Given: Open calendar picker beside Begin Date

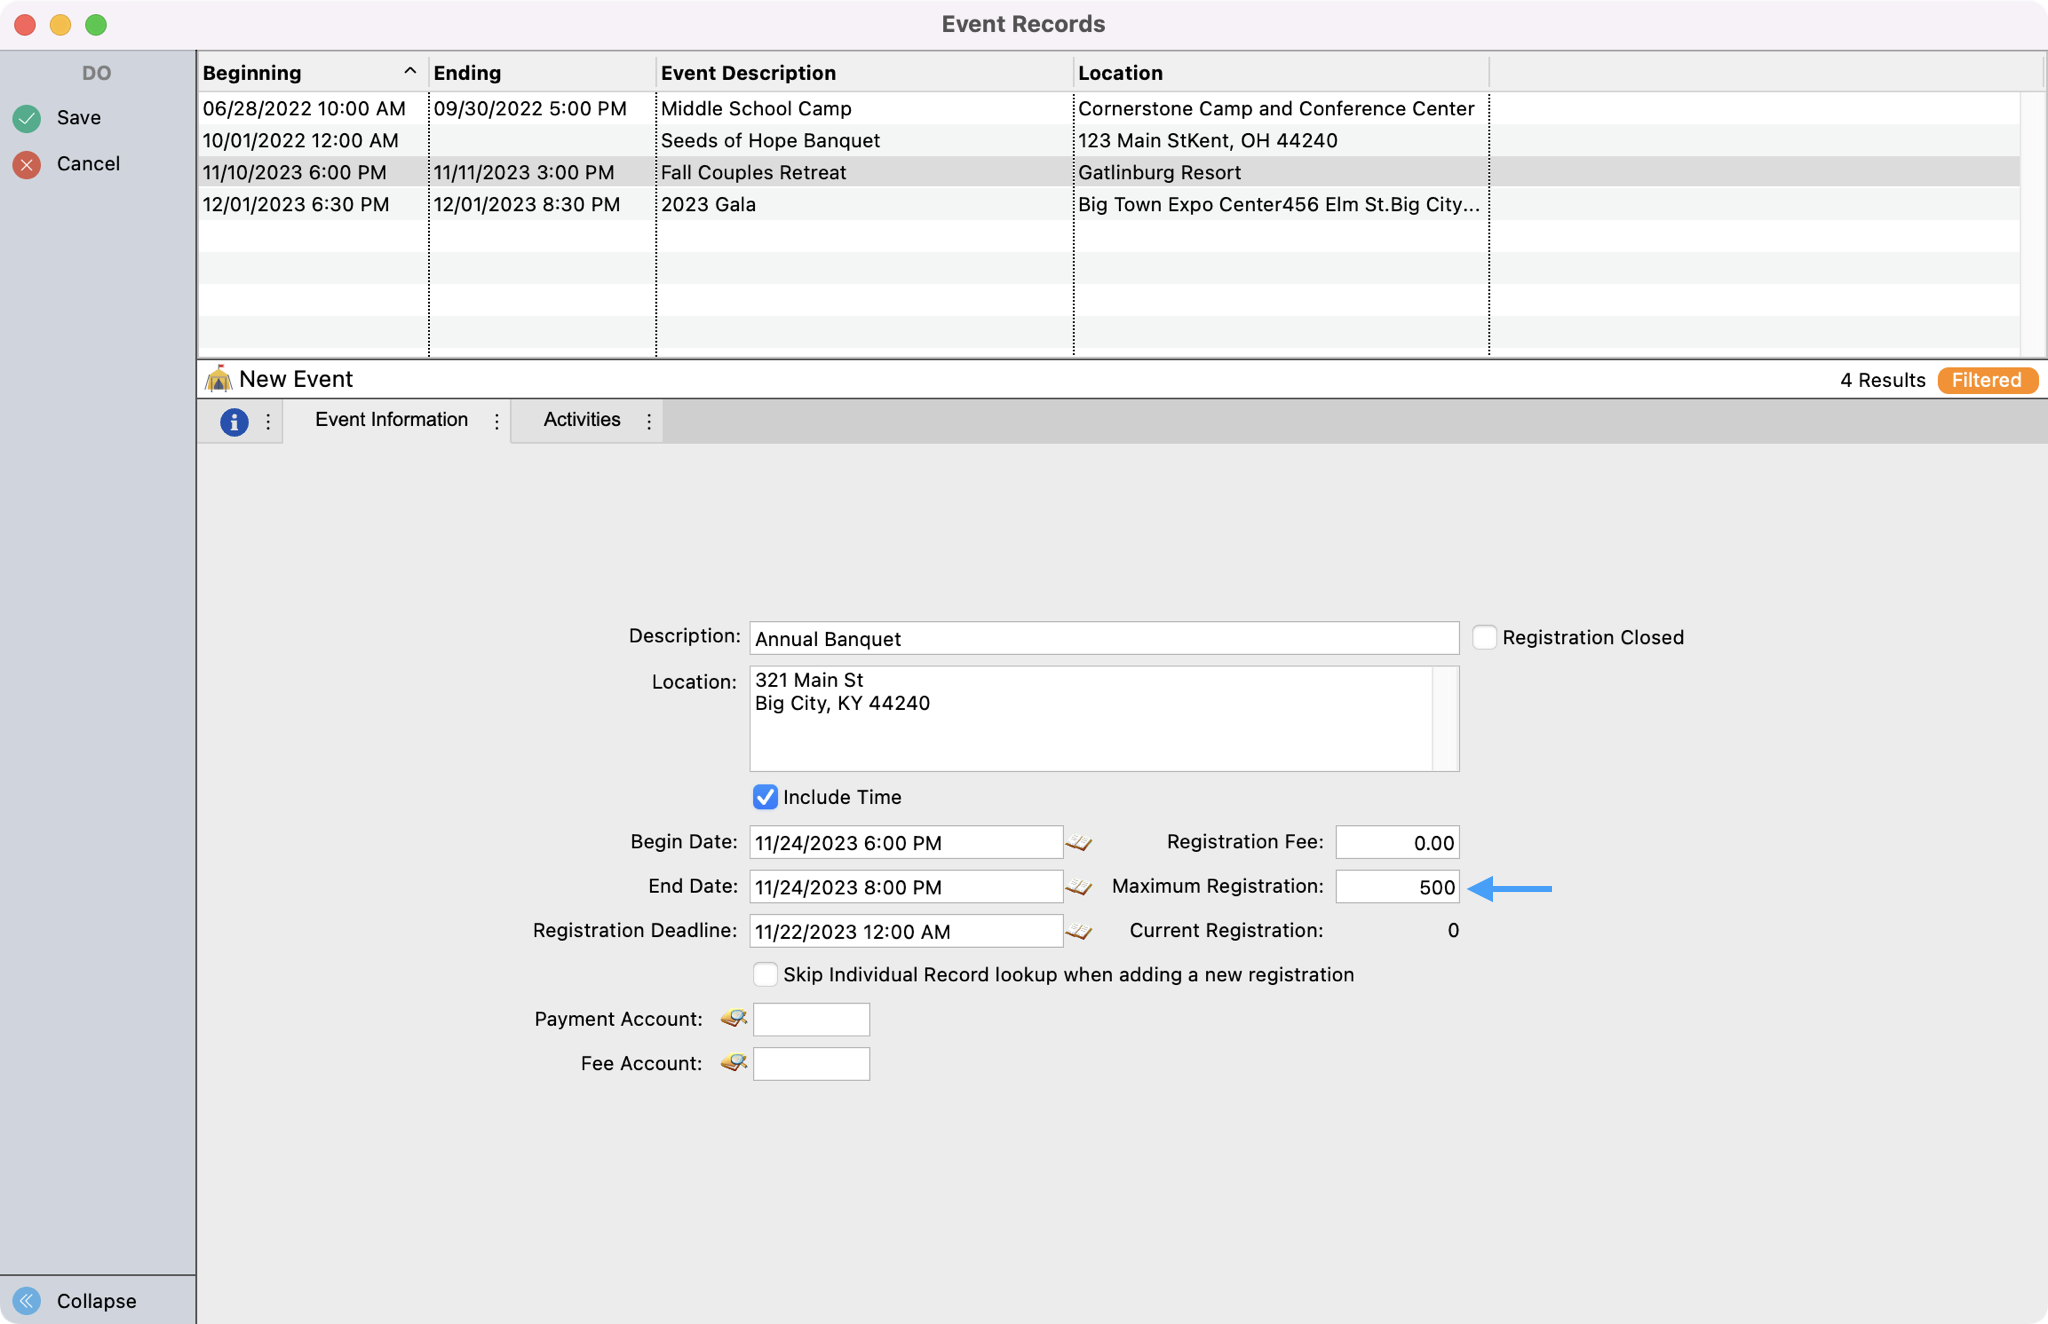Looking at the screenshot, I should [1078, 843].
